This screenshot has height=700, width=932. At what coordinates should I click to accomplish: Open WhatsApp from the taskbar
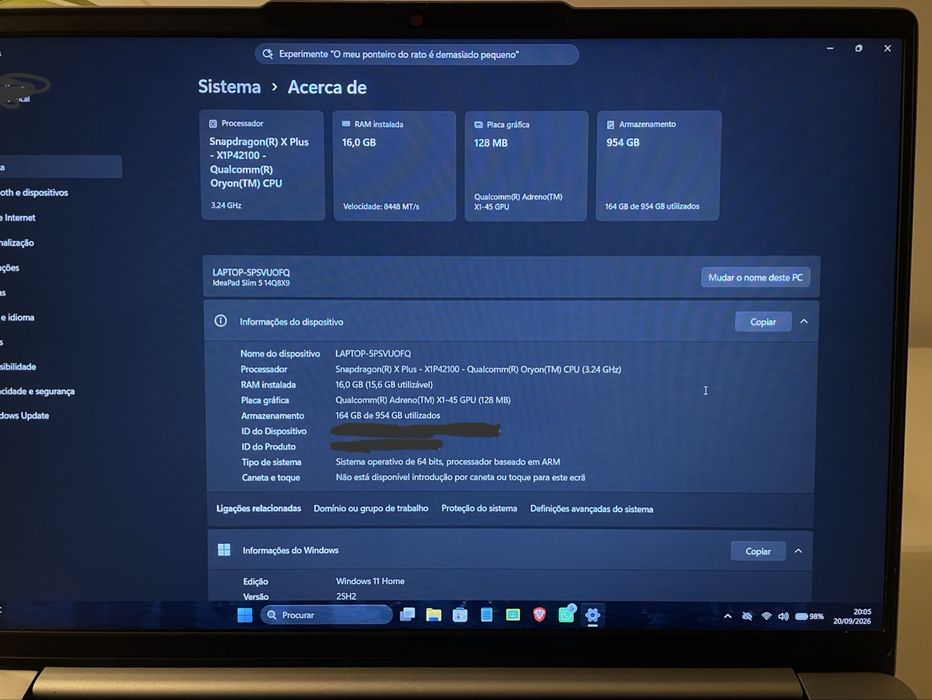[x=566, y=614]
